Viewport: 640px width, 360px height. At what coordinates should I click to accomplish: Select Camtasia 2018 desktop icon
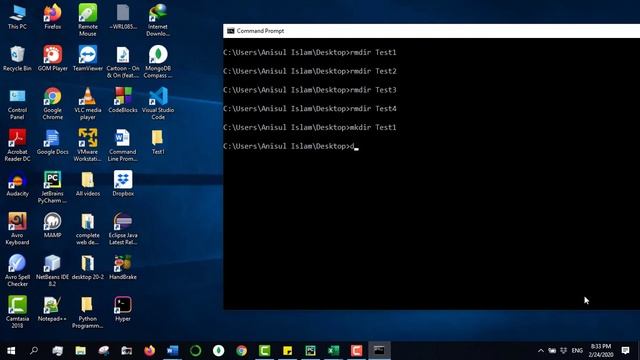click(x=17, y=312)
